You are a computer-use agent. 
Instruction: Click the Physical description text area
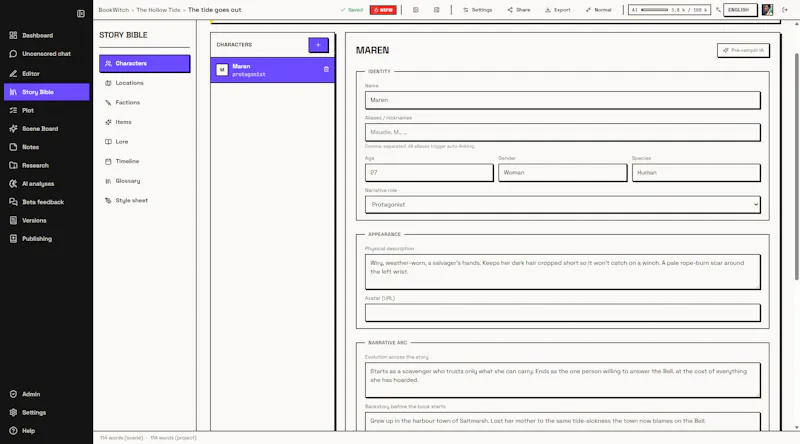(x=562, y=272)
